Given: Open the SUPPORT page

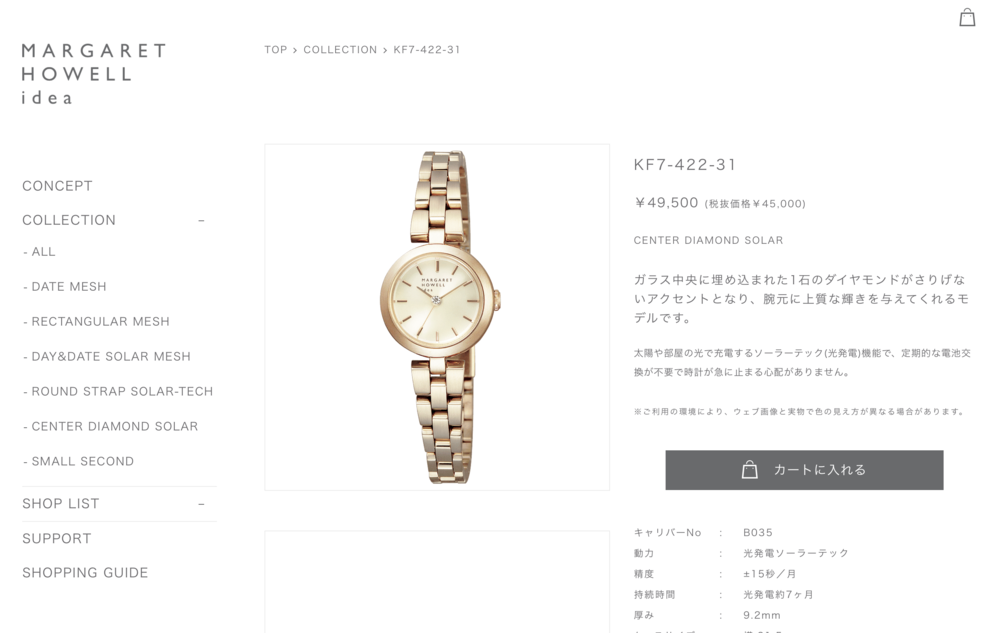Looking at the screenshot, I should 57,539.
